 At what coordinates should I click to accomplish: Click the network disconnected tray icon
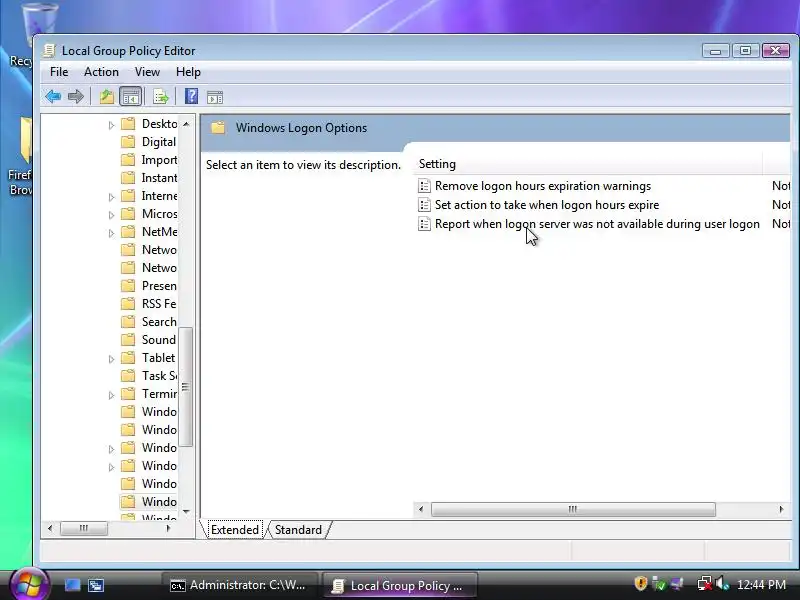click(705, 584)
